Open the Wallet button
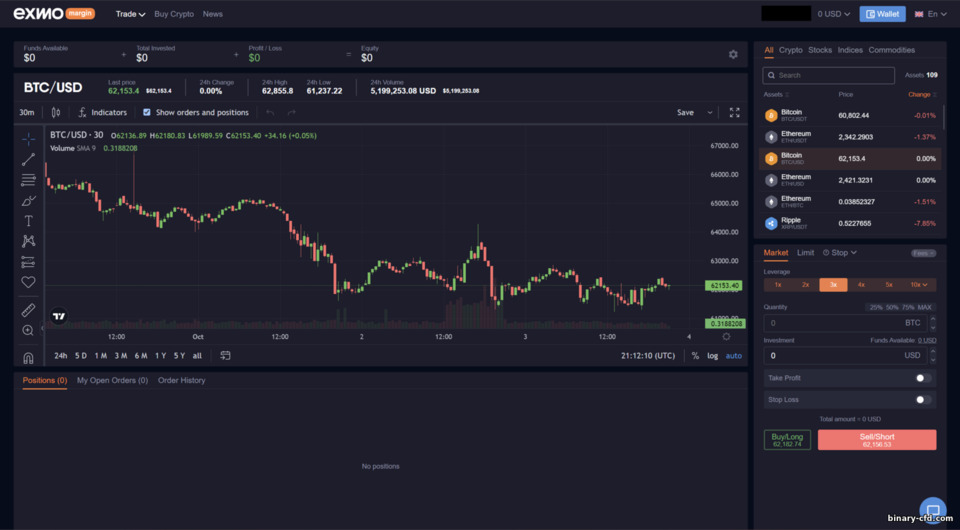Screen dimensions: 960x530 (882, 14)
